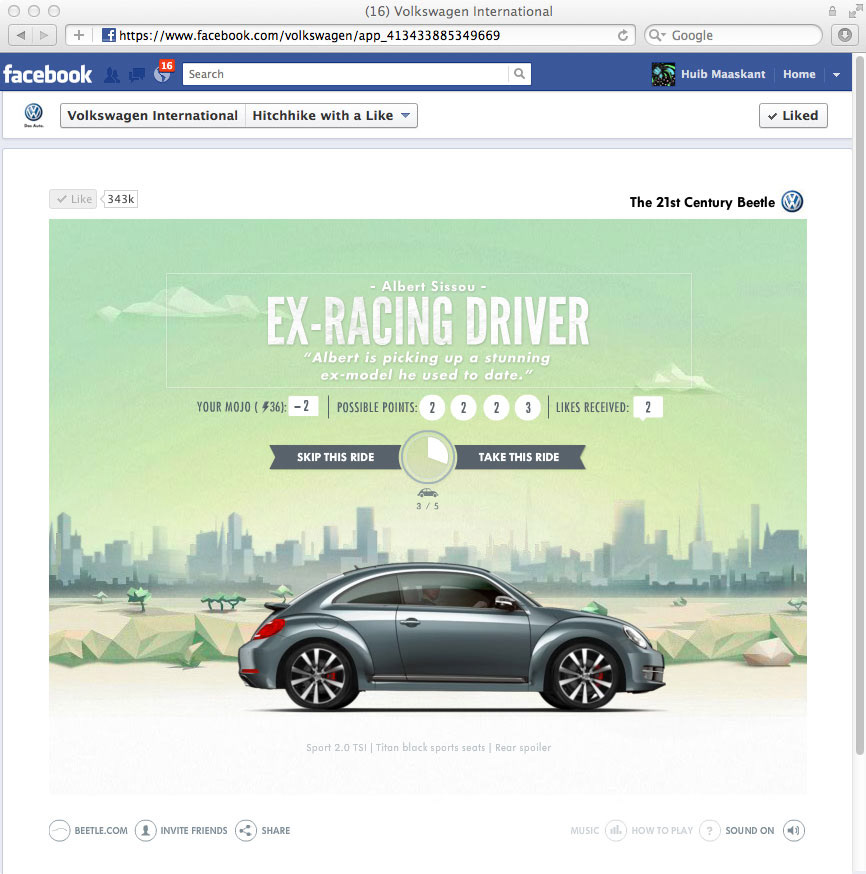This screenshot has width=866, height=874.
Task: Click browser Forward arrow button
Action: [43, 35]
